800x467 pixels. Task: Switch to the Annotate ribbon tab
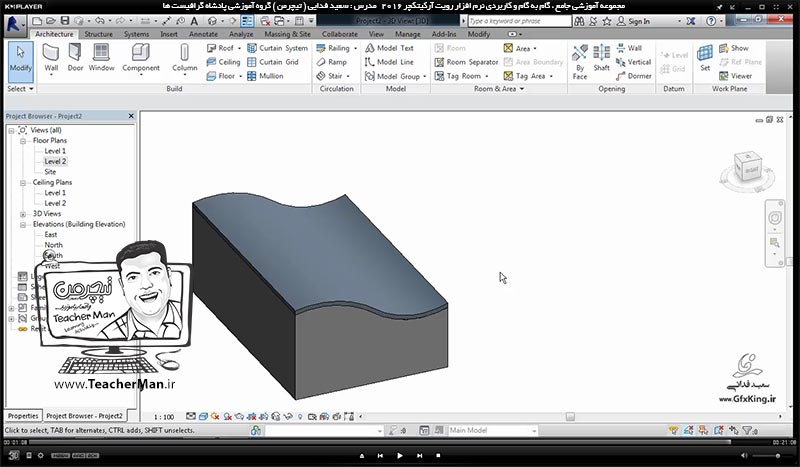[x=203, y=34]
